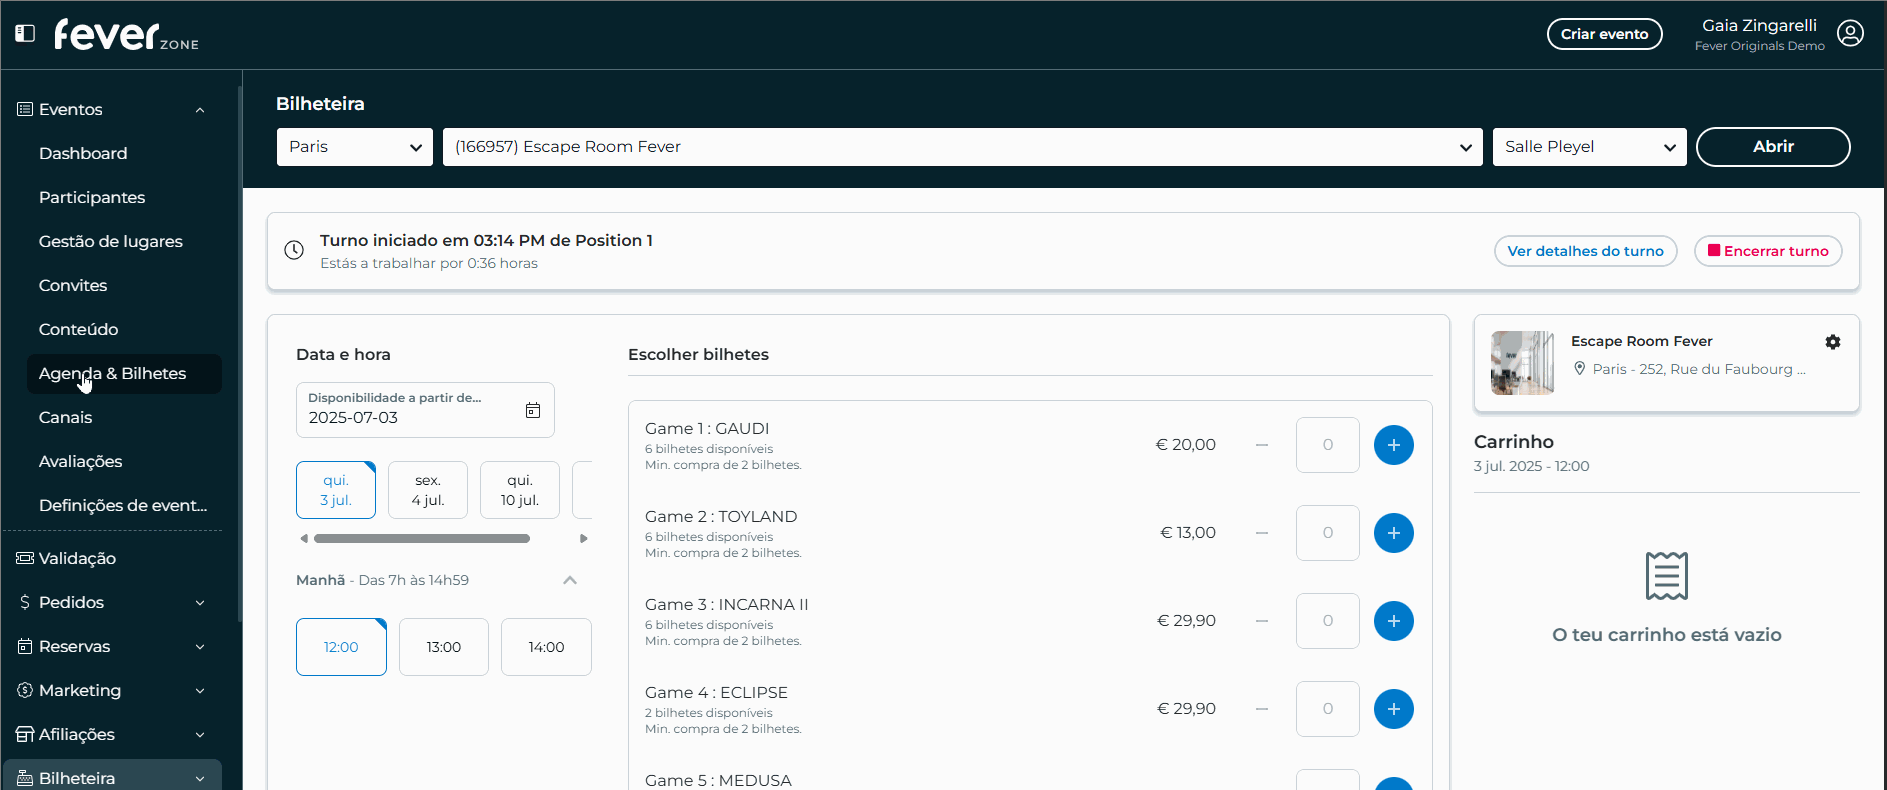Click the Escape Room Fever thumbnail

tap(1523, 363)
